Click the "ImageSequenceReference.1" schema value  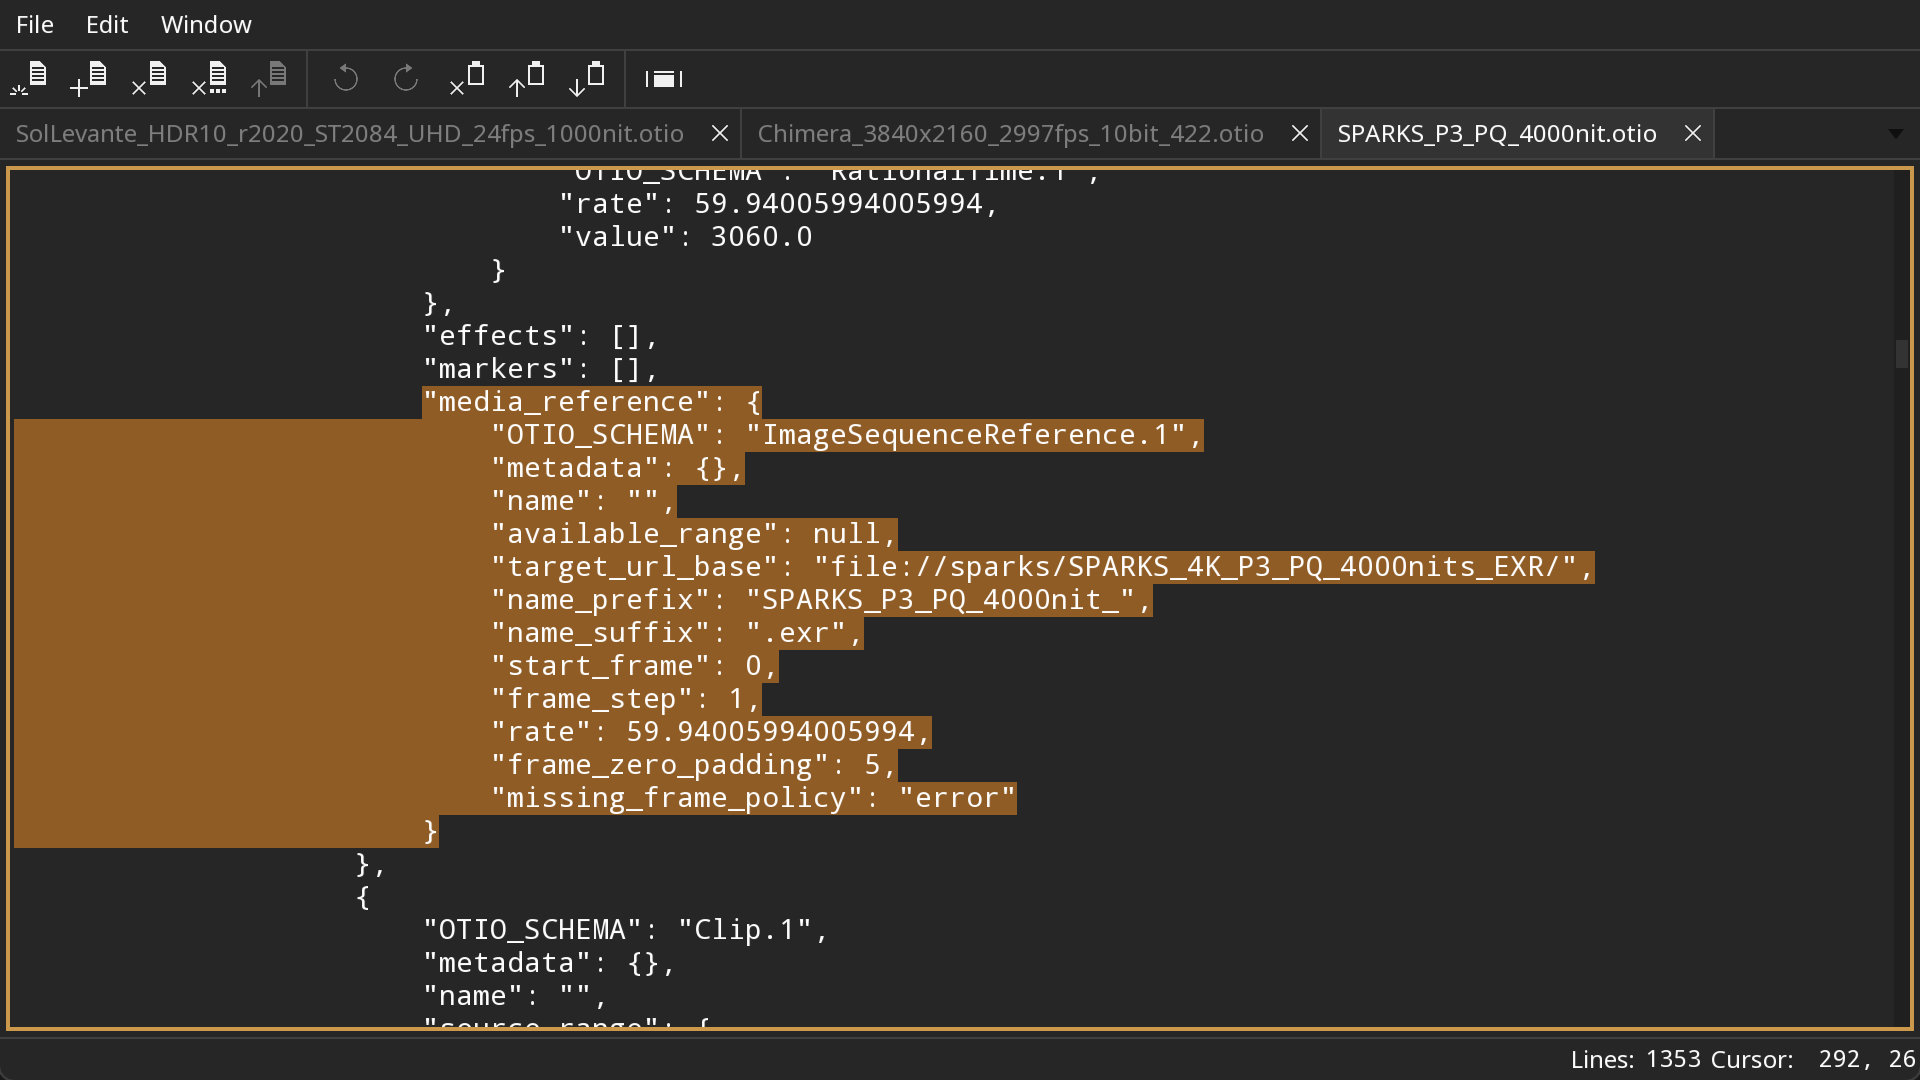[x=966, y=435]
